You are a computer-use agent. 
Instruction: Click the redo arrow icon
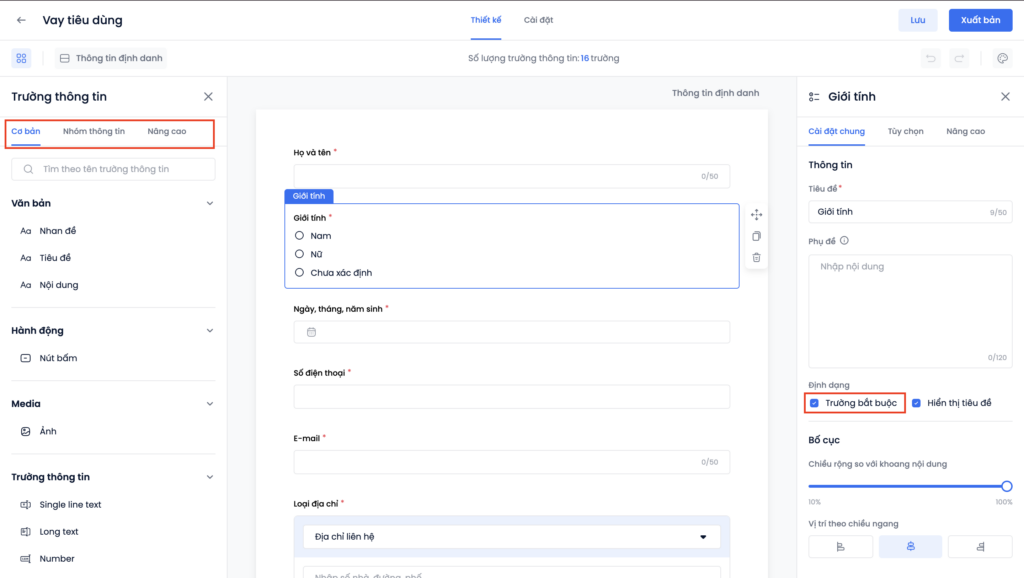pyautogui.click(x=960, y=58)
